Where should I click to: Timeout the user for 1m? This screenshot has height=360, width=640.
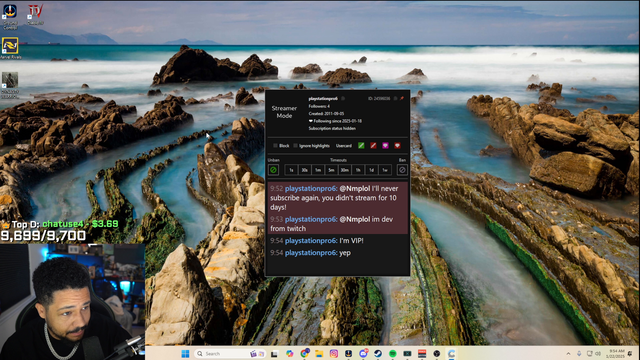tap(318, 170)
